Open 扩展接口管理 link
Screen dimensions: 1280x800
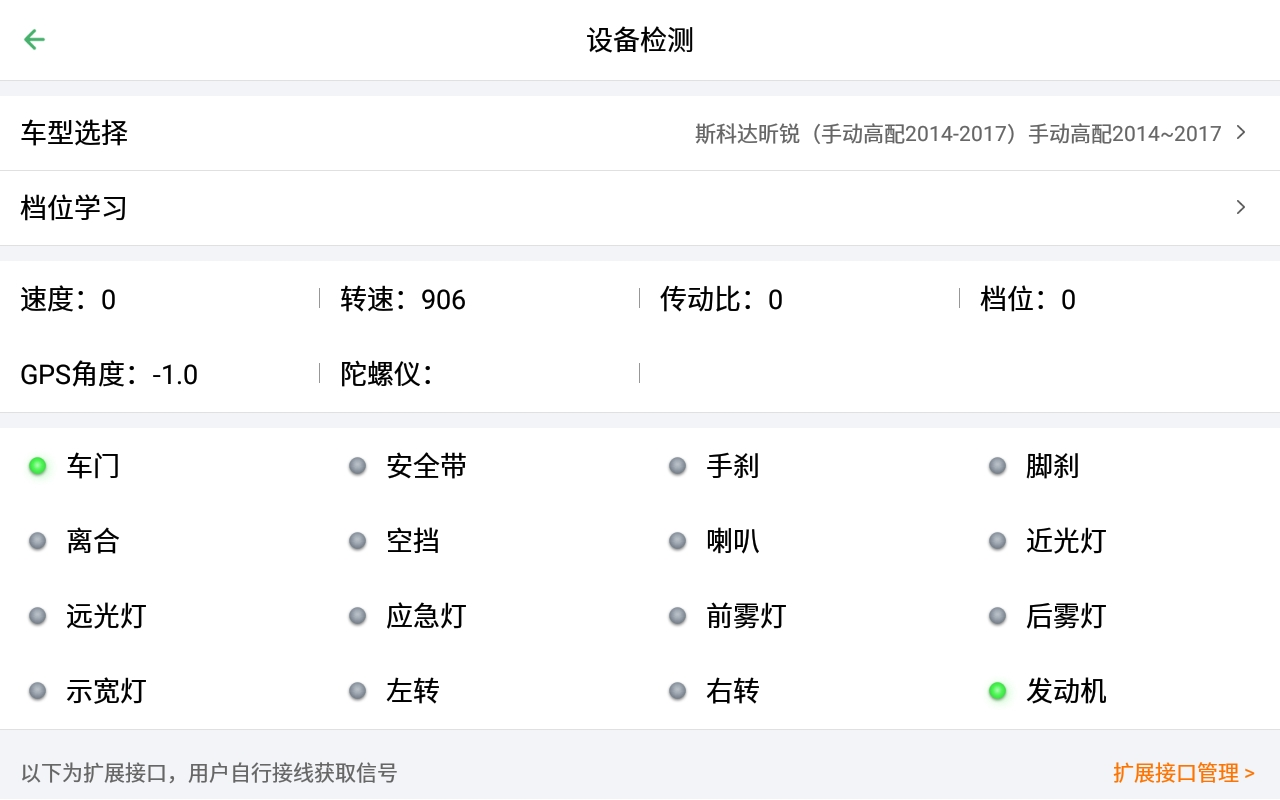pyautogui.click(x=1183, y=773)
